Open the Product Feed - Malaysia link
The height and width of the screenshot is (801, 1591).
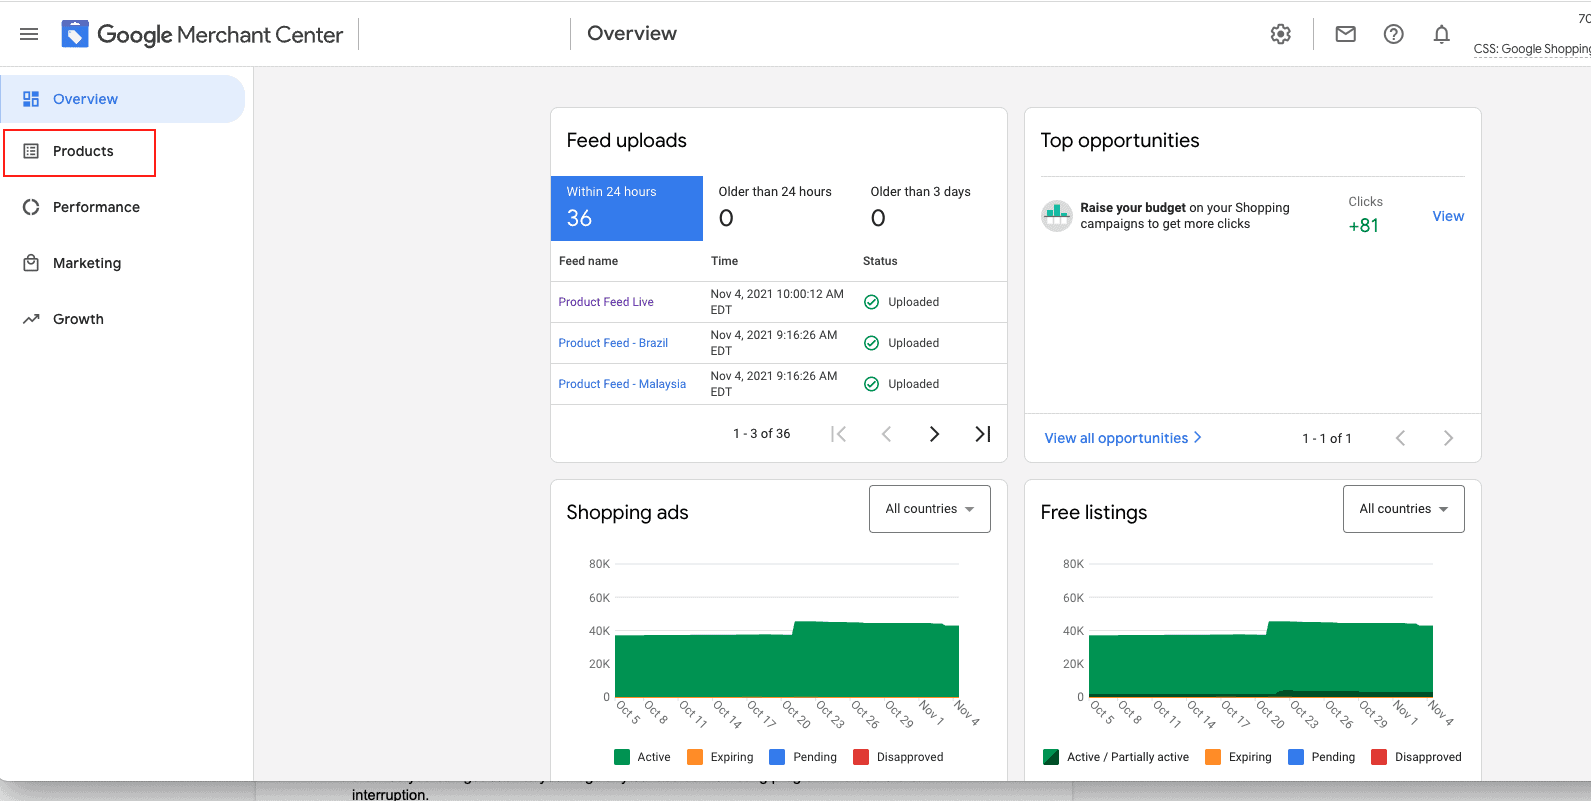(622, 384)
